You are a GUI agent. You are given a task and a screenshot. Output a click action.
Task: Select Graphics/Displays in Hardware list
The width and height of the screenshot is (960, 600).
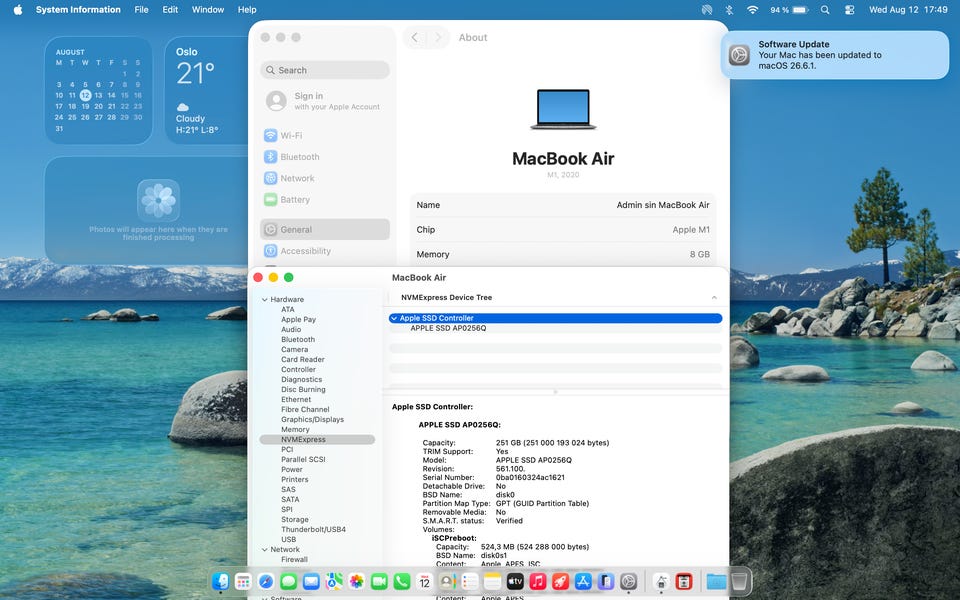click(x=312, y=419)
